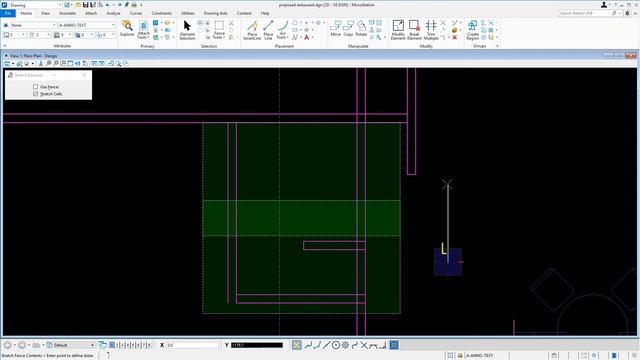Click Intersection snap X icon in status bar

click(364, 345)
